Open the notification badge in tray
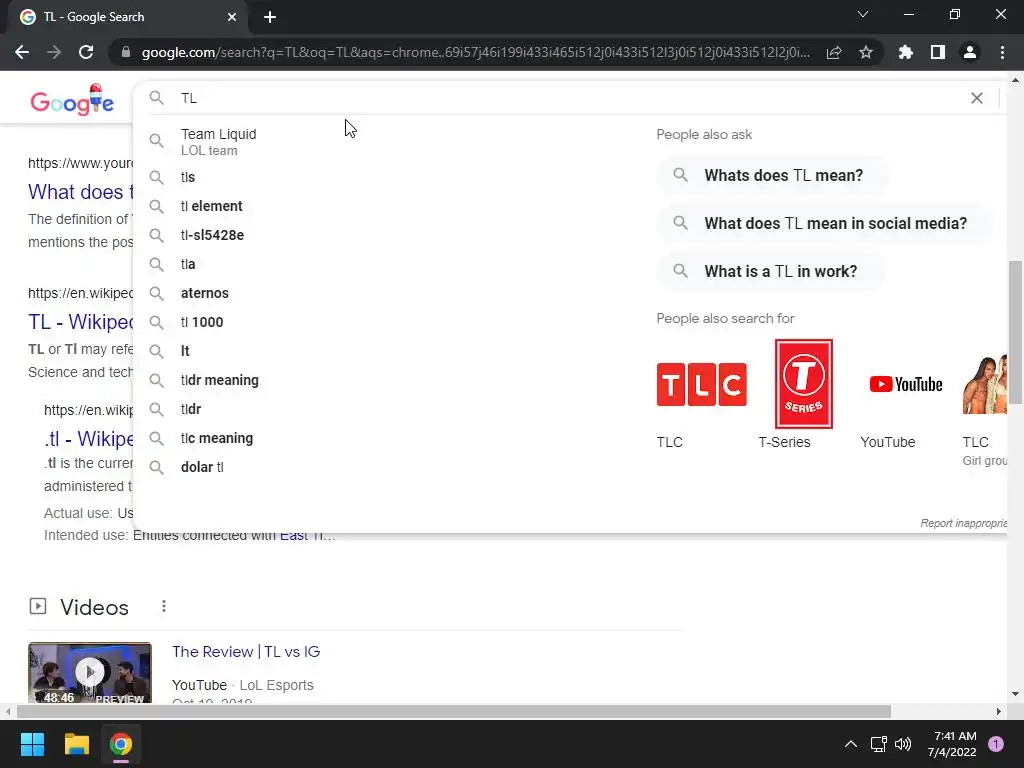Viewport: 1024px width, 768px height. pos(995,744)
